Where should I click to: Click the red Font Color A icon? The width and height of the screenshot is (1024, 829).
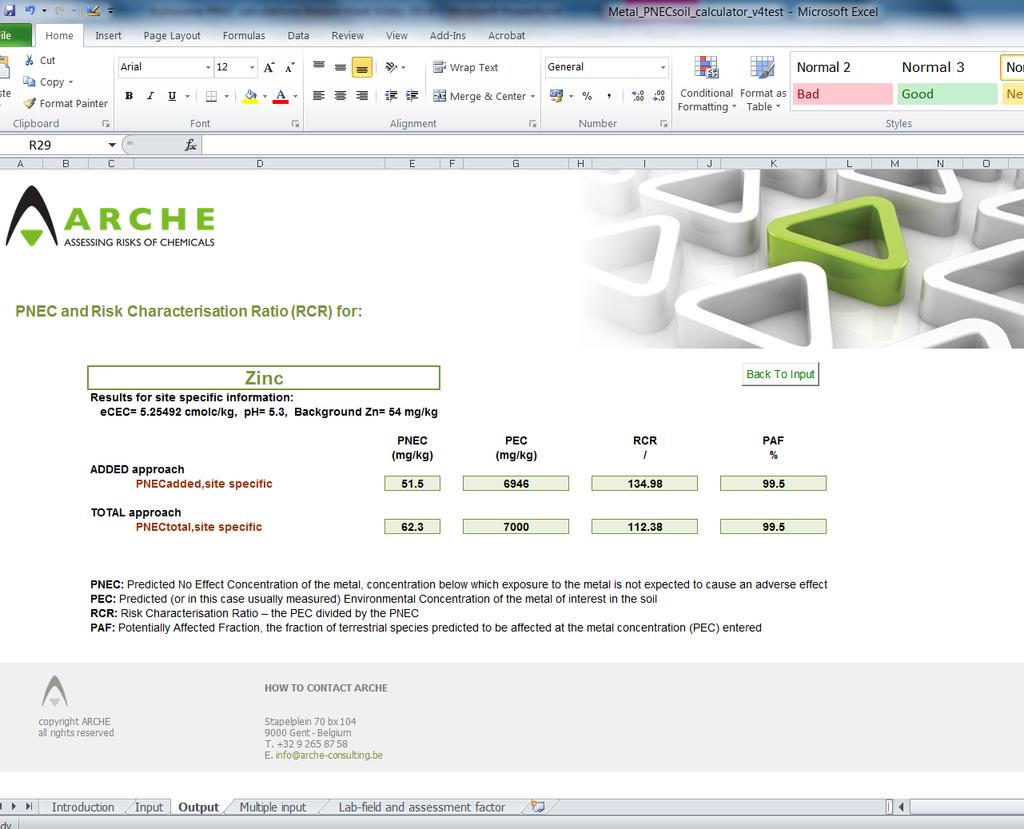click(281, 96)
